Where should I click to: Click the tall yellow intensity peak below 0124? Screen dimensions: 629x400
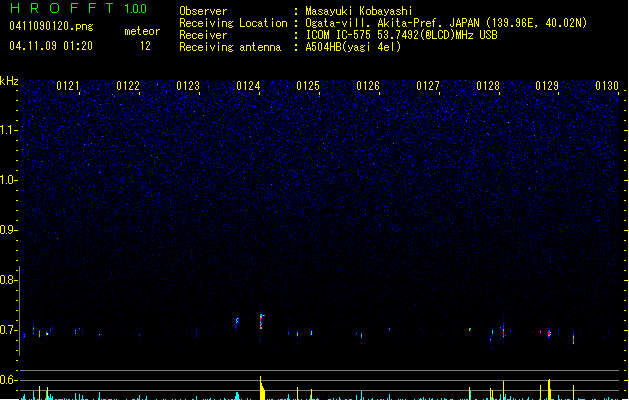click(x=262, y=388)
